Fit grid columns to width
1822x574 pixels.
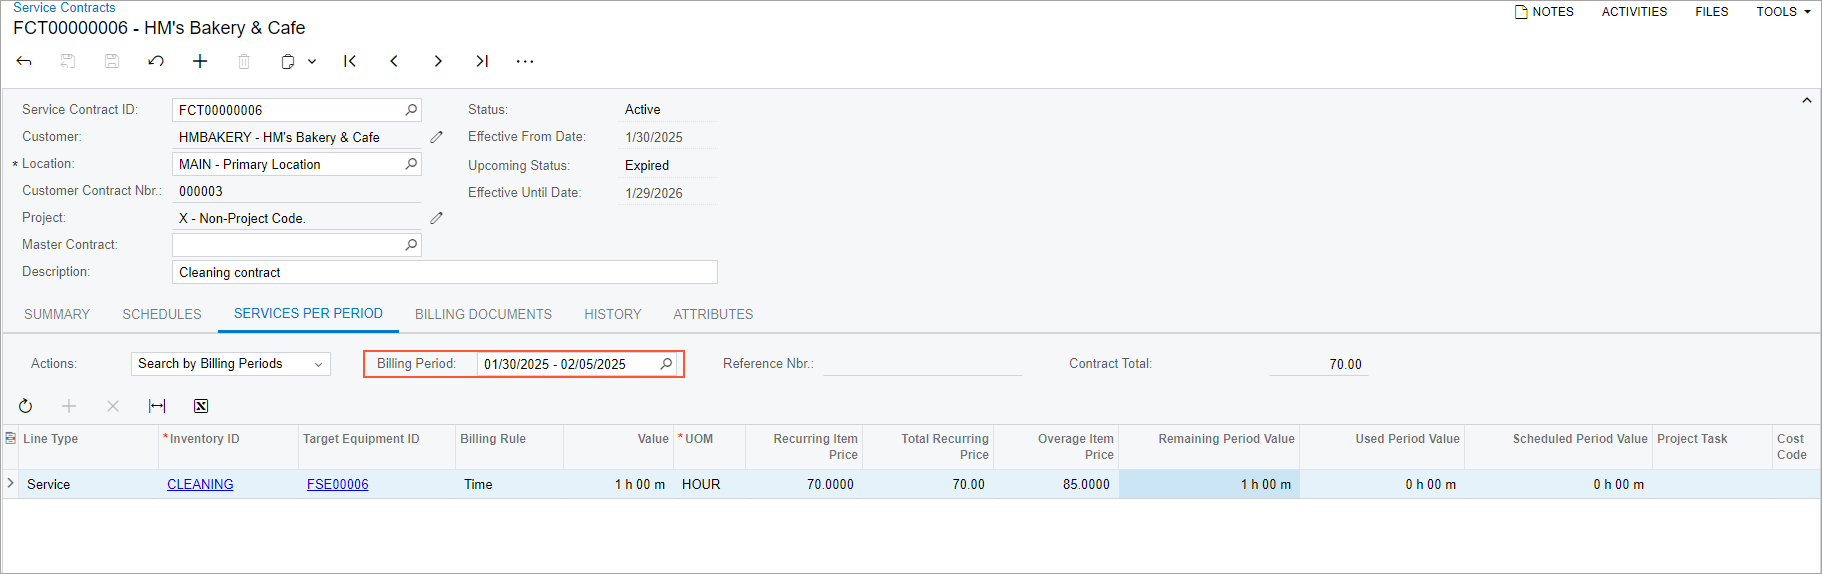[157, 406]
